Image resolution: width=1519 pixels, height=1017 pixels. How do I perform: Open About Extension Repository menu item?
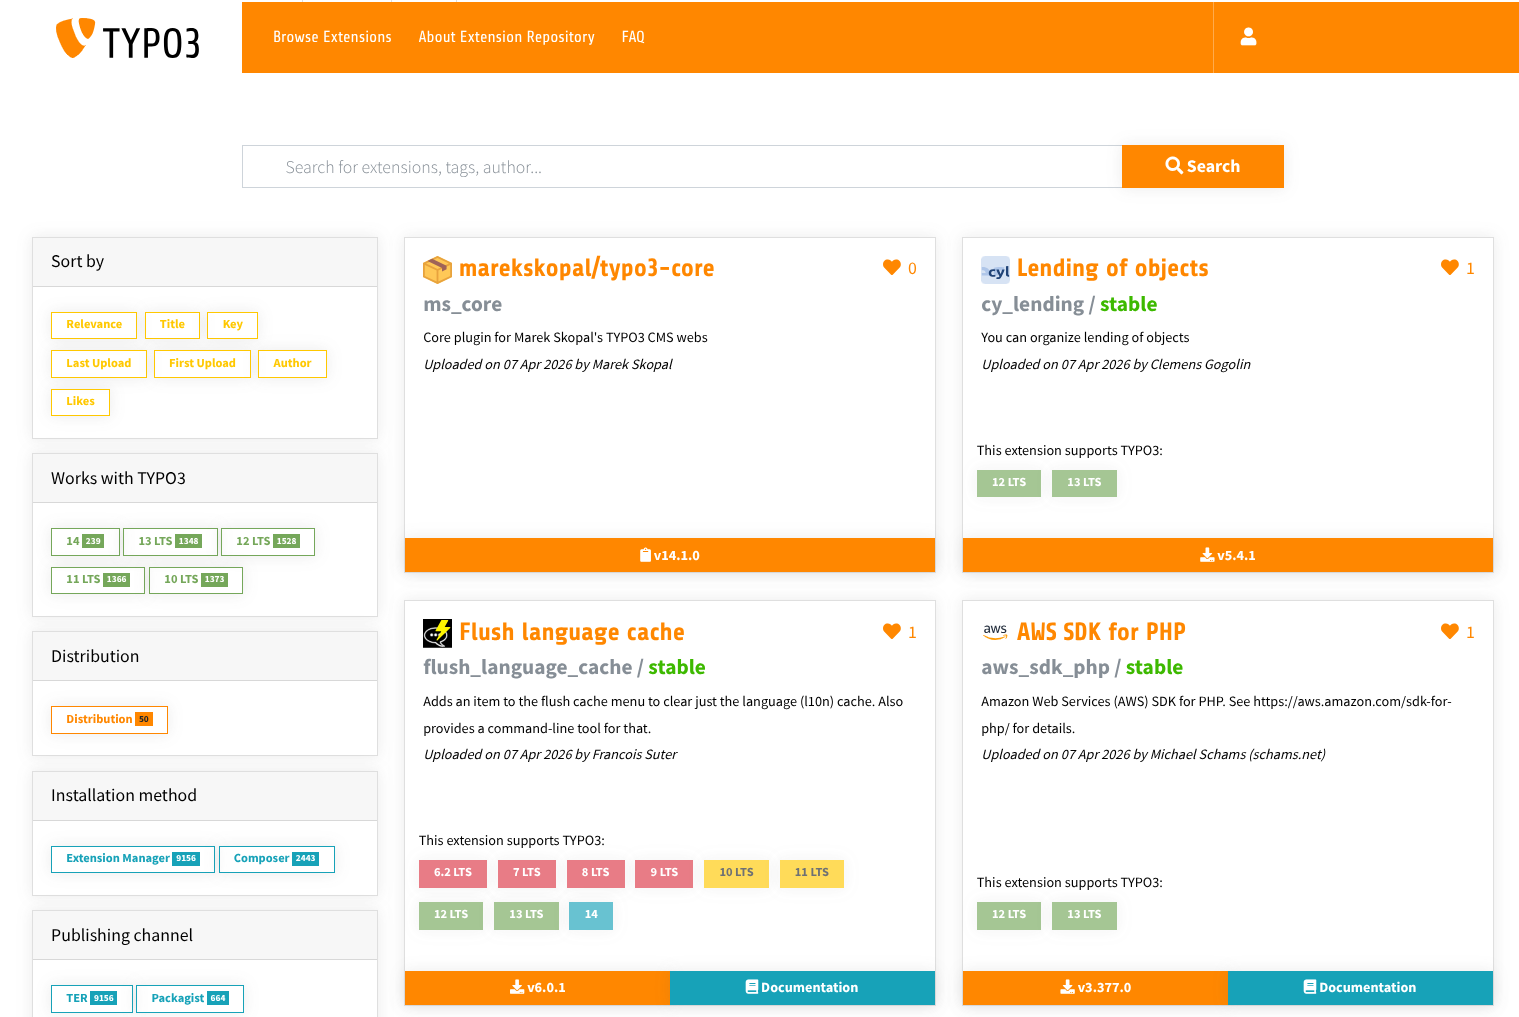[x=506, y=37]
